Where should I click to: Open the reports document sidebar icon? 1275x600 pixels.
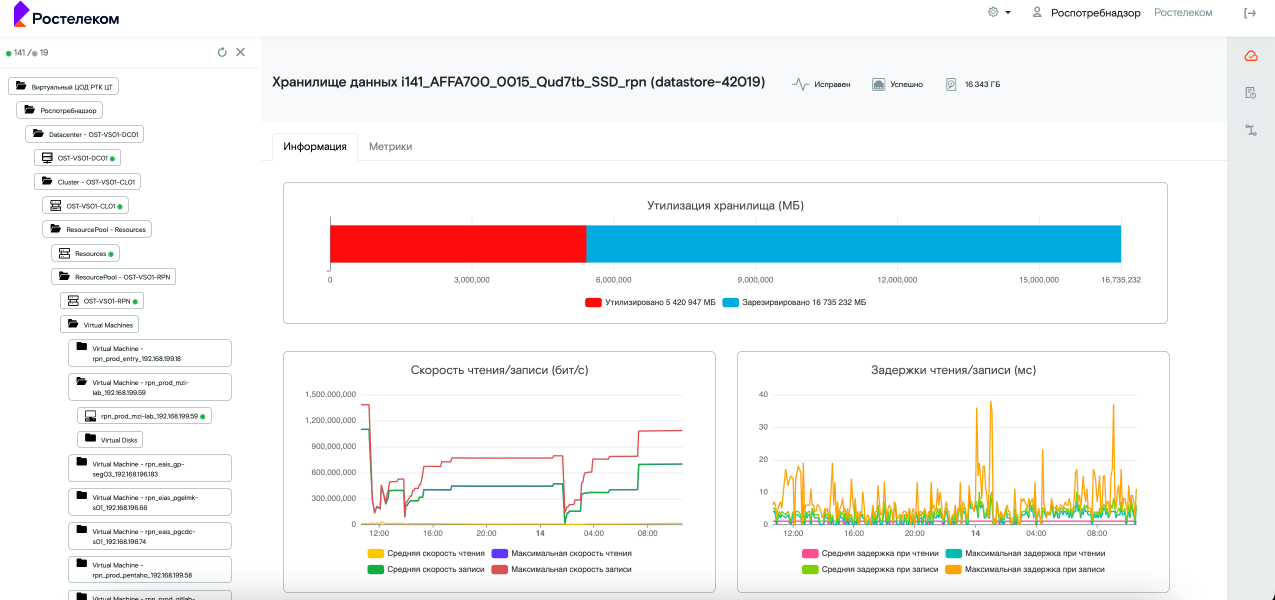pyautogui.click(x=1250, y=93)
